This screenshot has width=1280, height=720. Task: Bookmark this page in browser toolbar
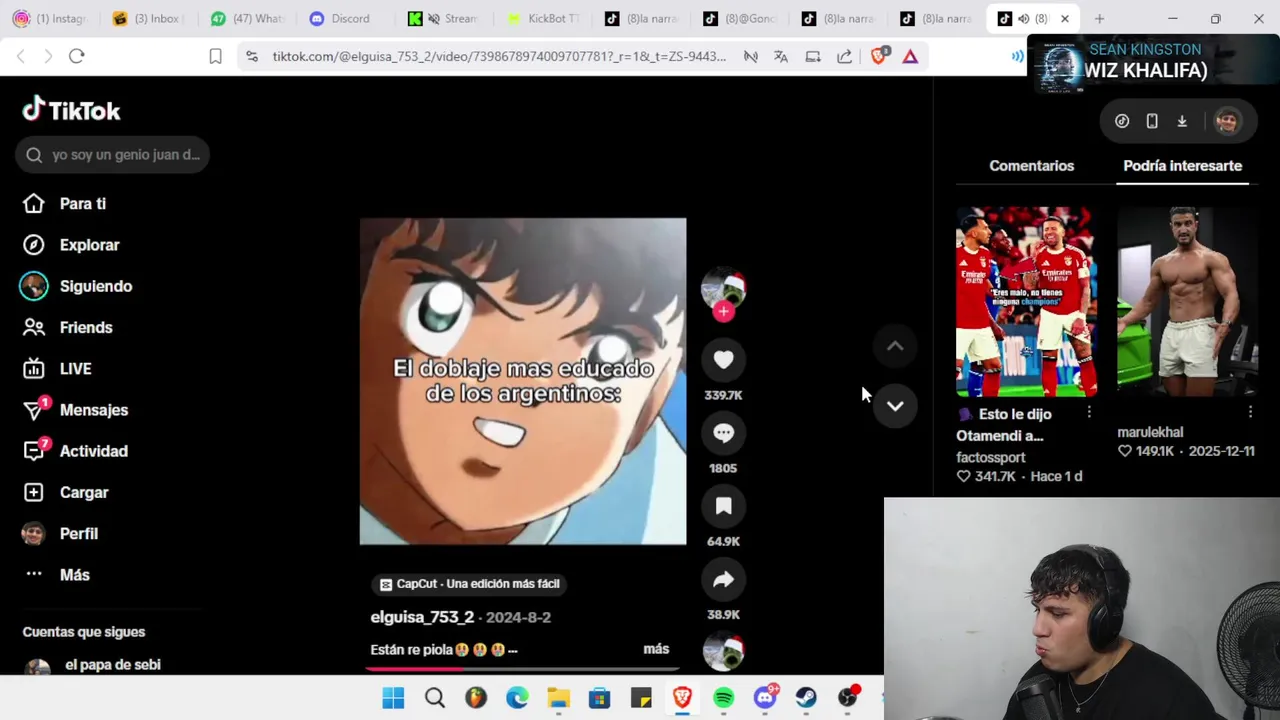point(215,56)
